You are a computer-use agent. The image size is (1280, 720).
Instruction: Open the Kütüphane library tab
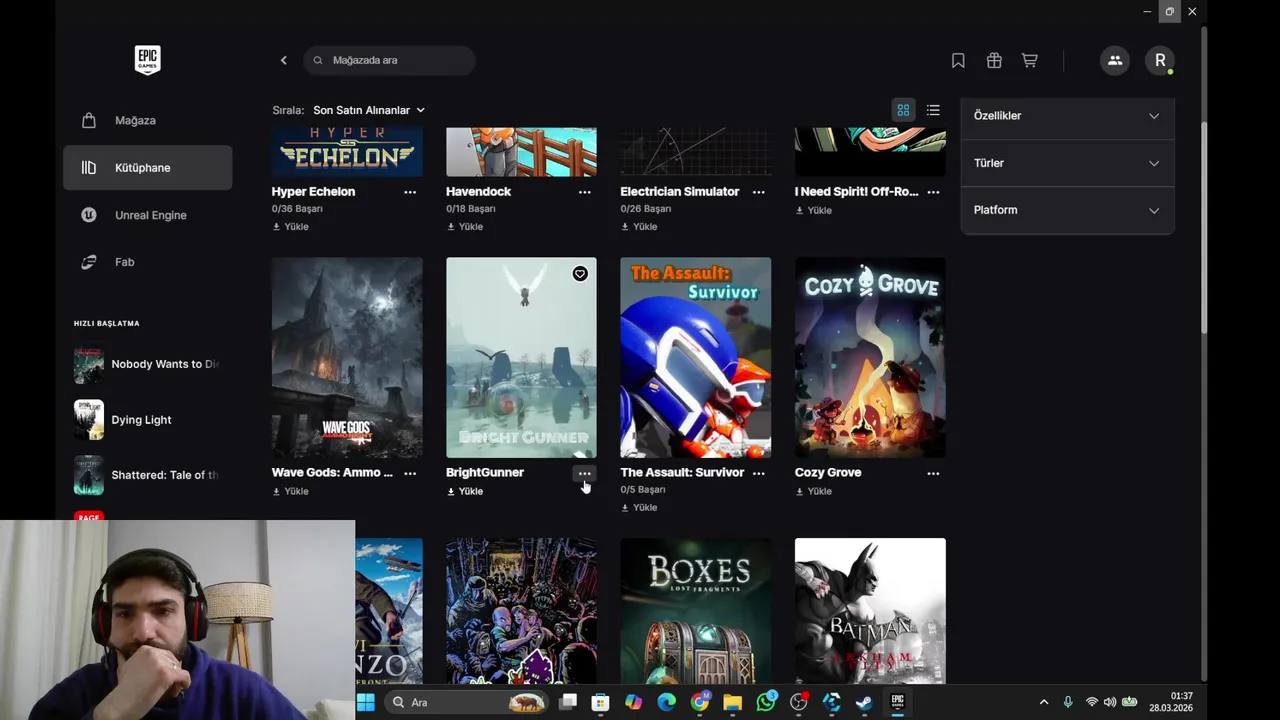click(147, 167)
